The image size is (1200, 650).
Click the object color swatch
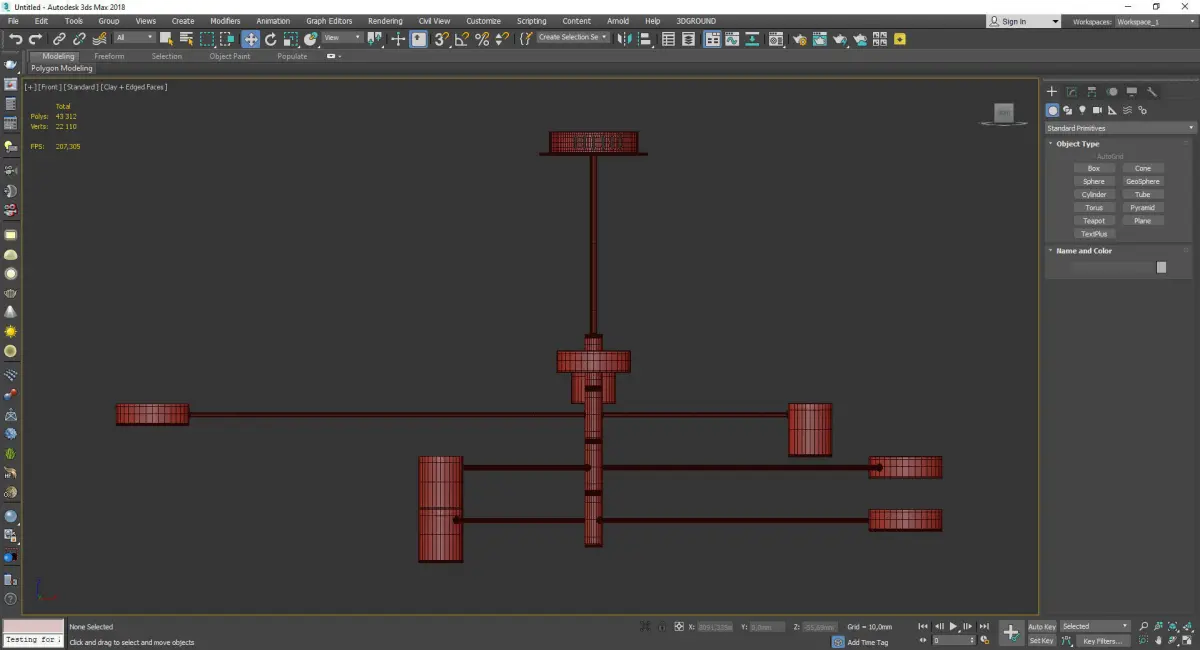tap(1161, 267)
